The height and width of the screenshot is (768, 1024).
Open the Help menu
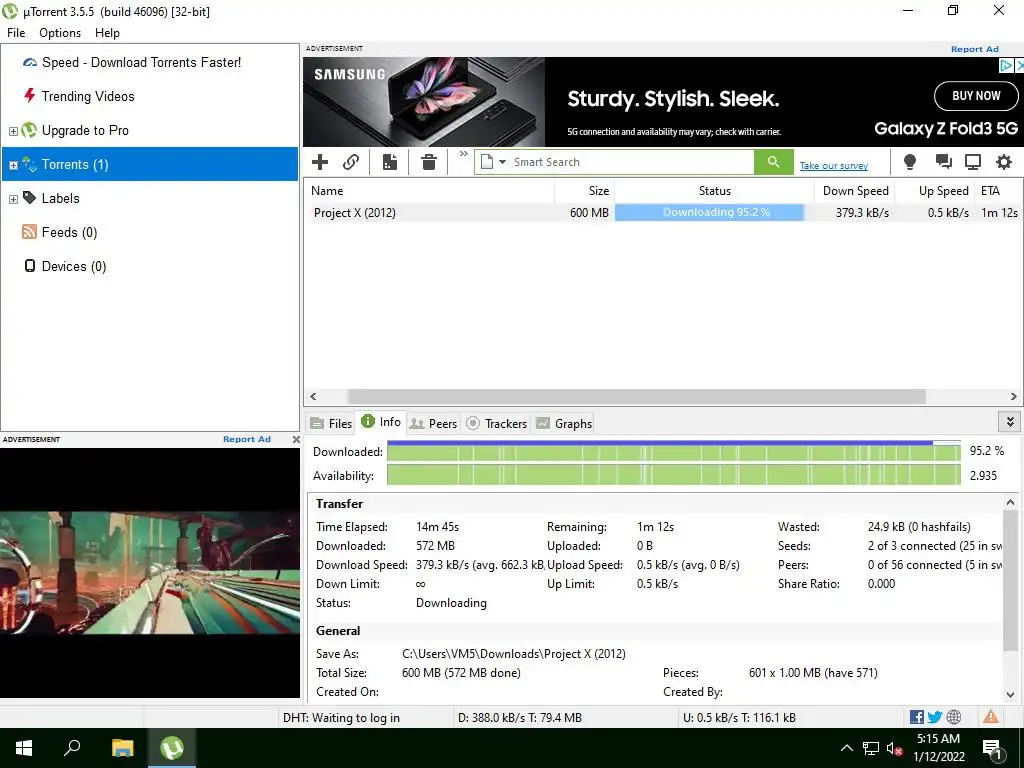pyautogui.click(x=107, y=33)
